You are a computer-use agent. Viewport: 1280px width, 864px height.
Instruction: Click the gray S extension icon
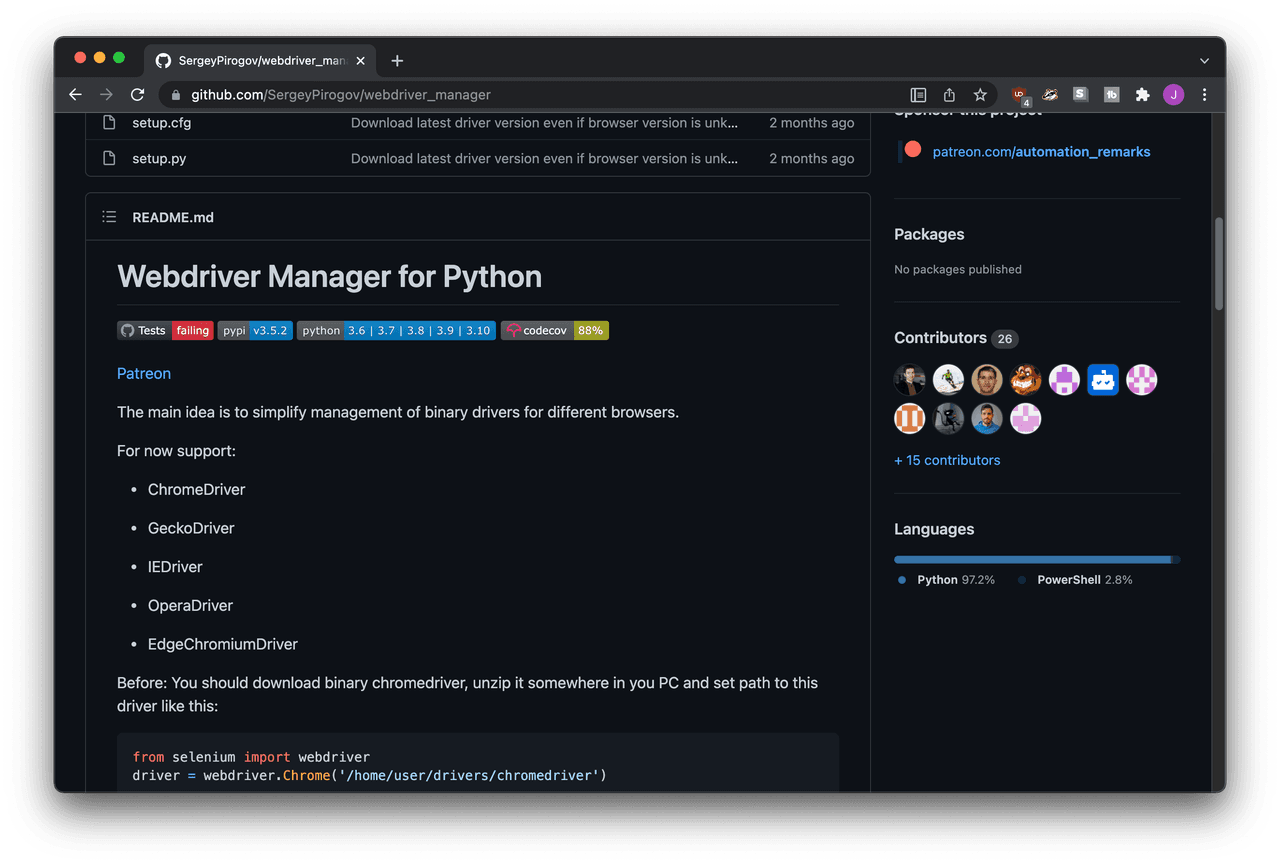click(x=1080, y=94)
